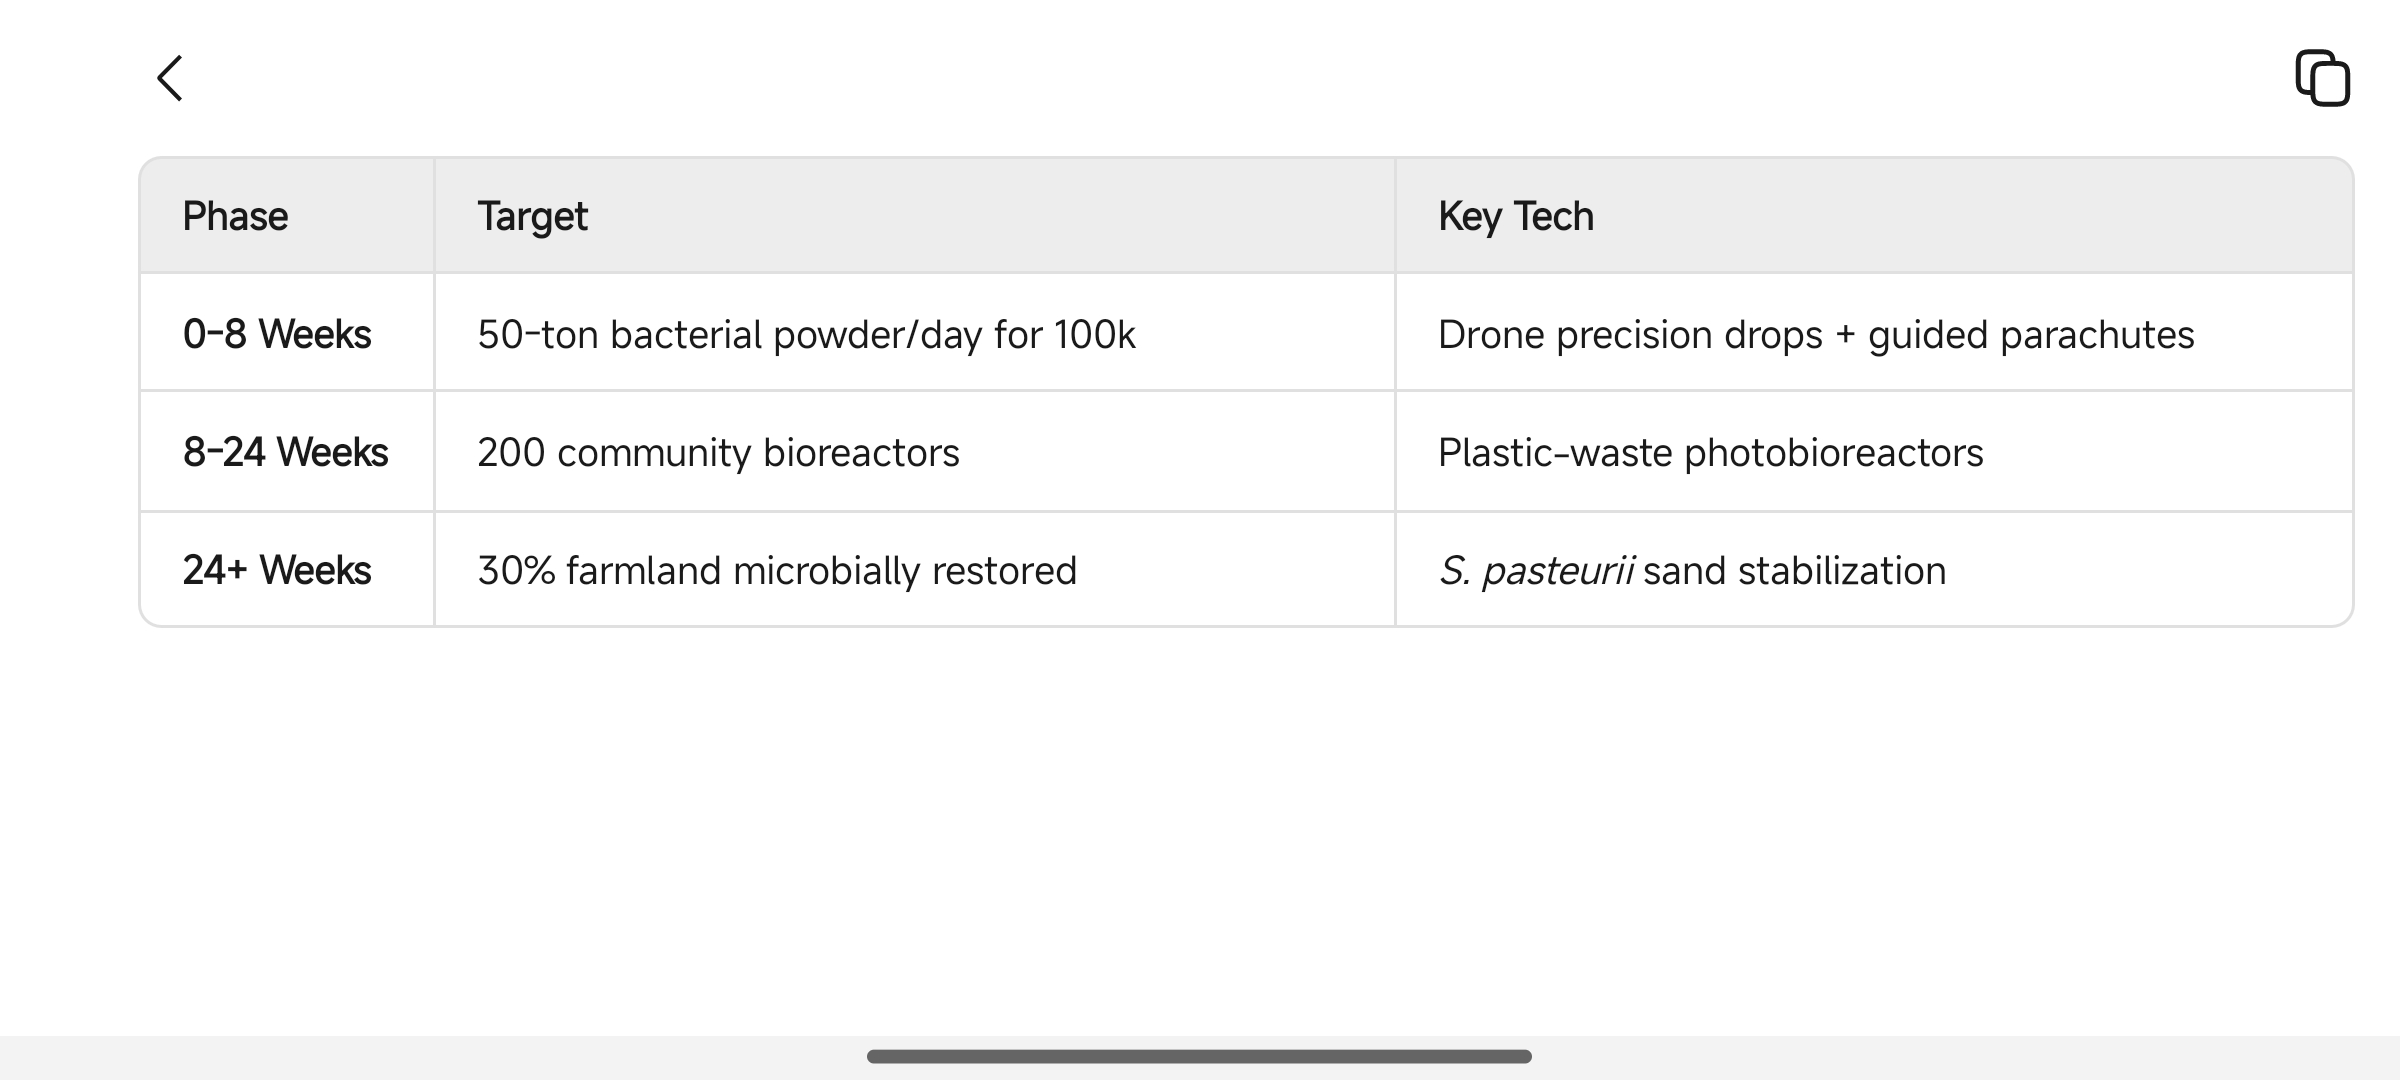Select the Key Tech column header
The width and height of the screenshot is (2400, 1080).
tap(1874, 215)
